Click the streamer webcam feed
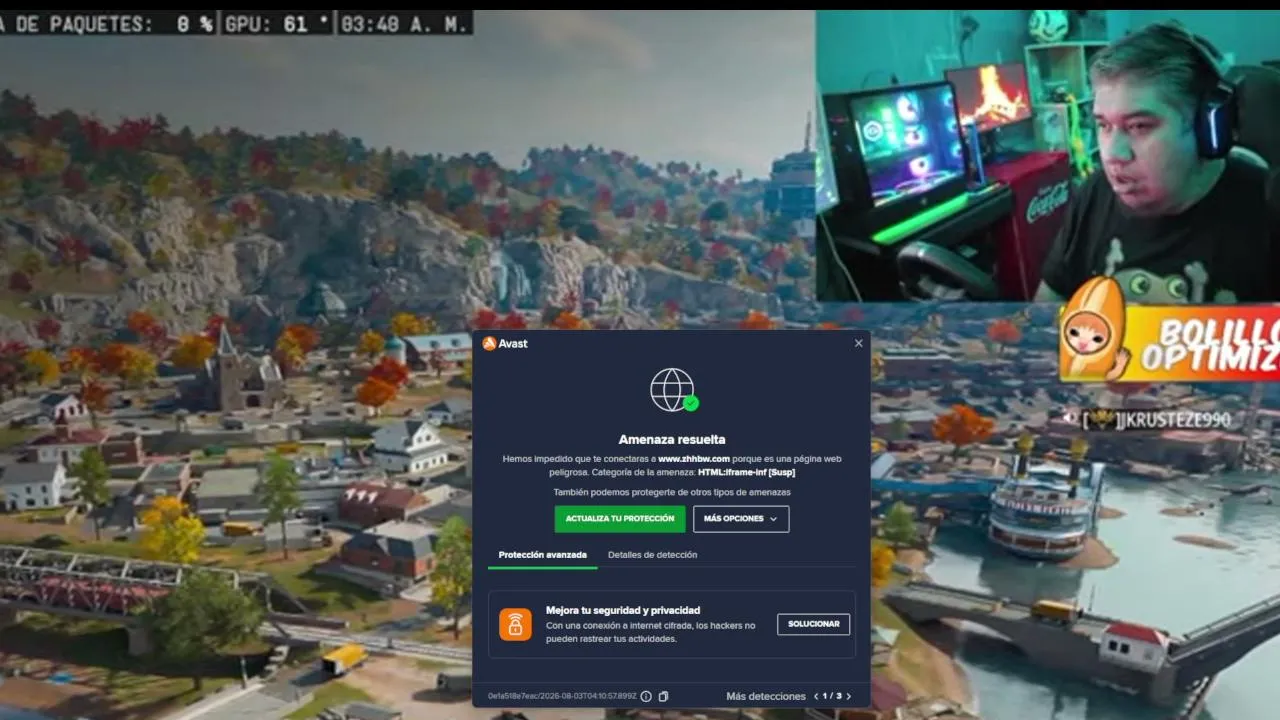Image resolution: width=1280 pixels, height=720 pixels. [1048, 156]
